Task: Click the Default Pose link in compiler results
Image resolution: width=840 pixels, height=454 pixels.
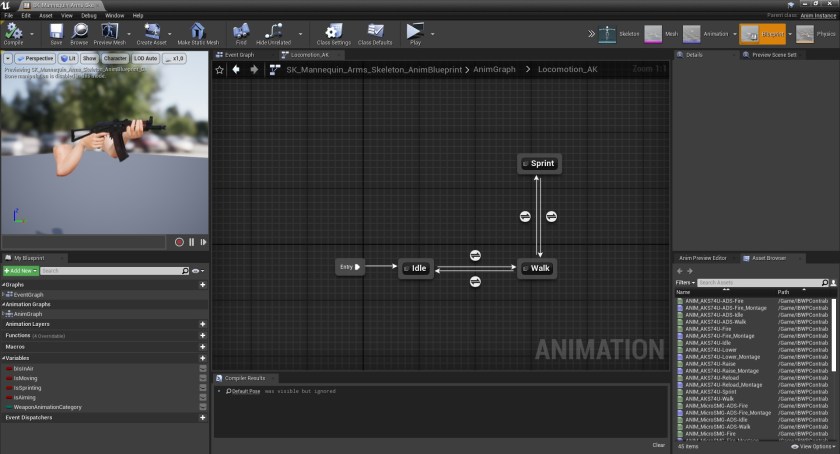Action: pos(245,391)
